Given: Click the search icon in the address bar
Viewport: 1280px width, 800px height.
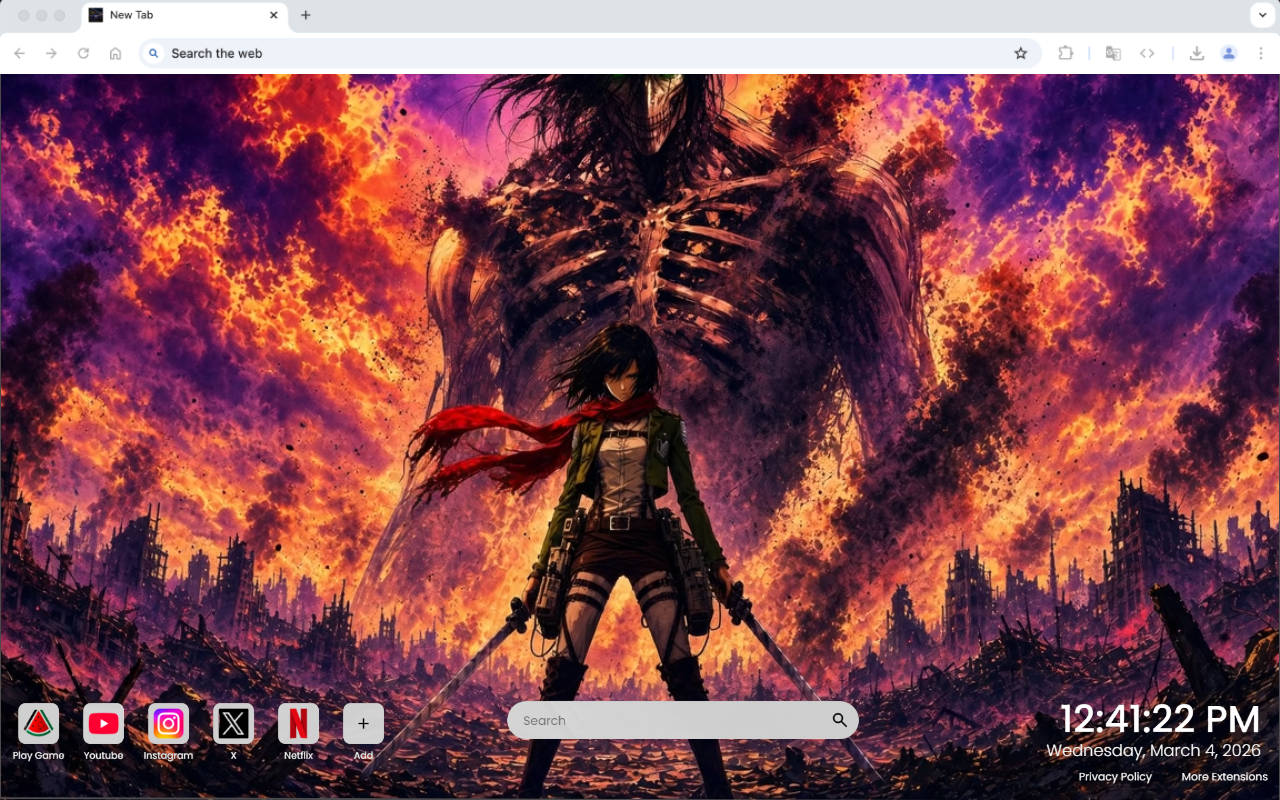Looking at the screenshot, I should (154, 53).
